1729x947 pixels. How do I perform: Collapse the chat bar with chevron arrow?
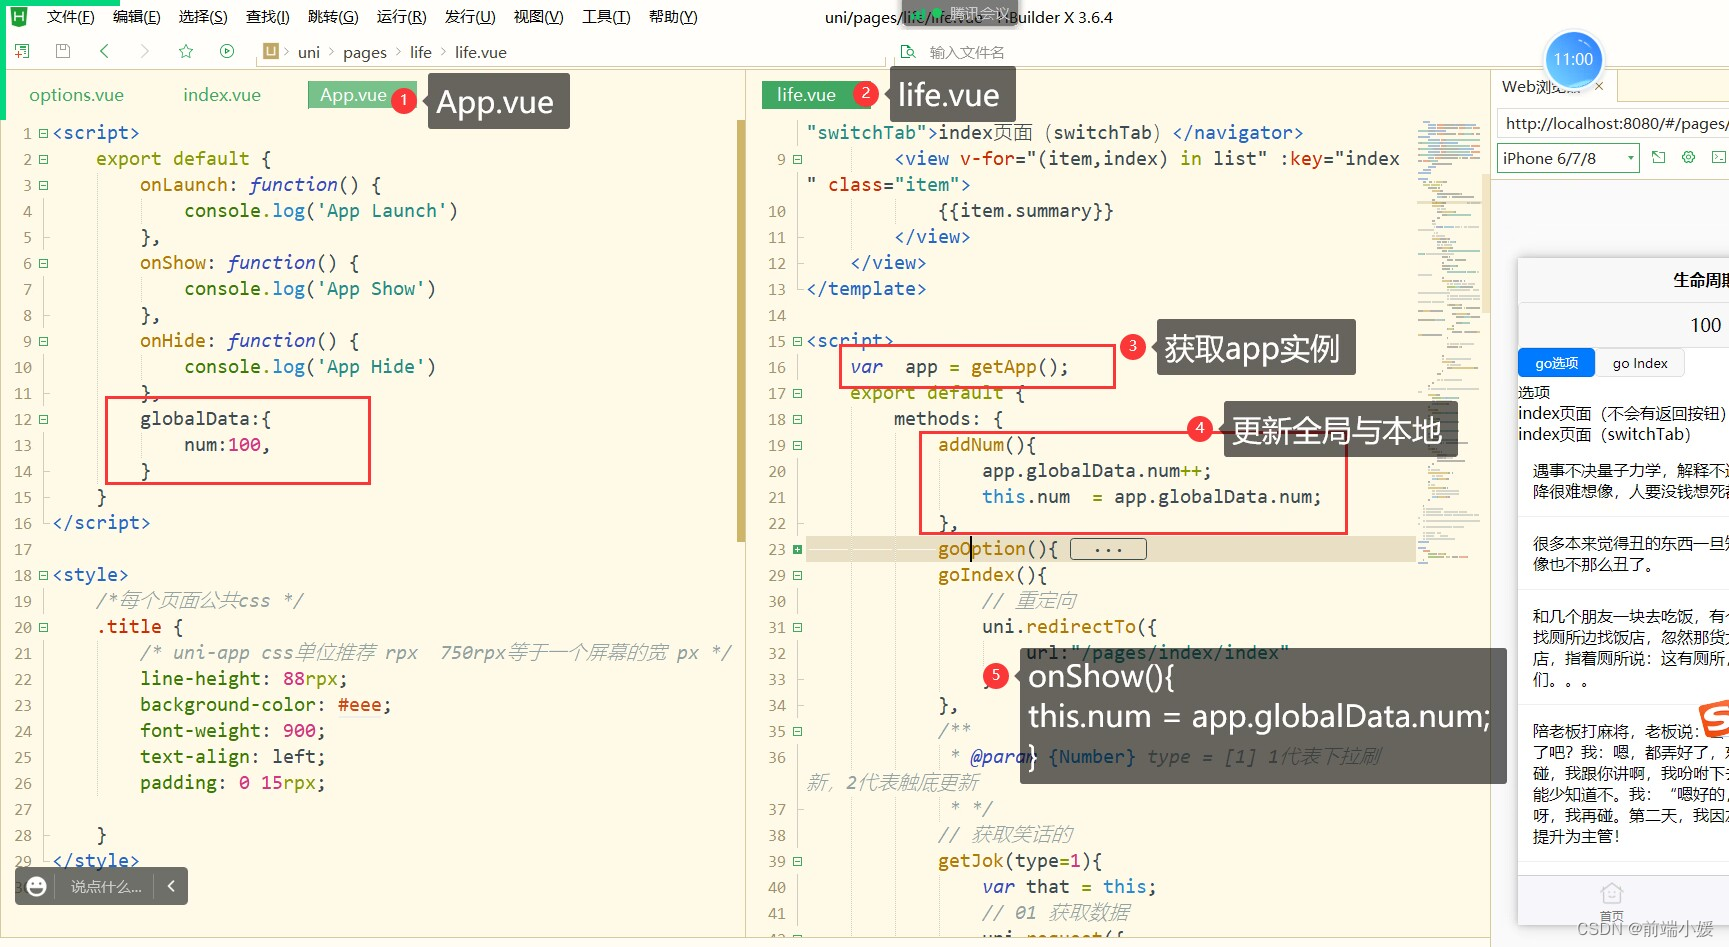pyautogui.click(x=171, y=886)
